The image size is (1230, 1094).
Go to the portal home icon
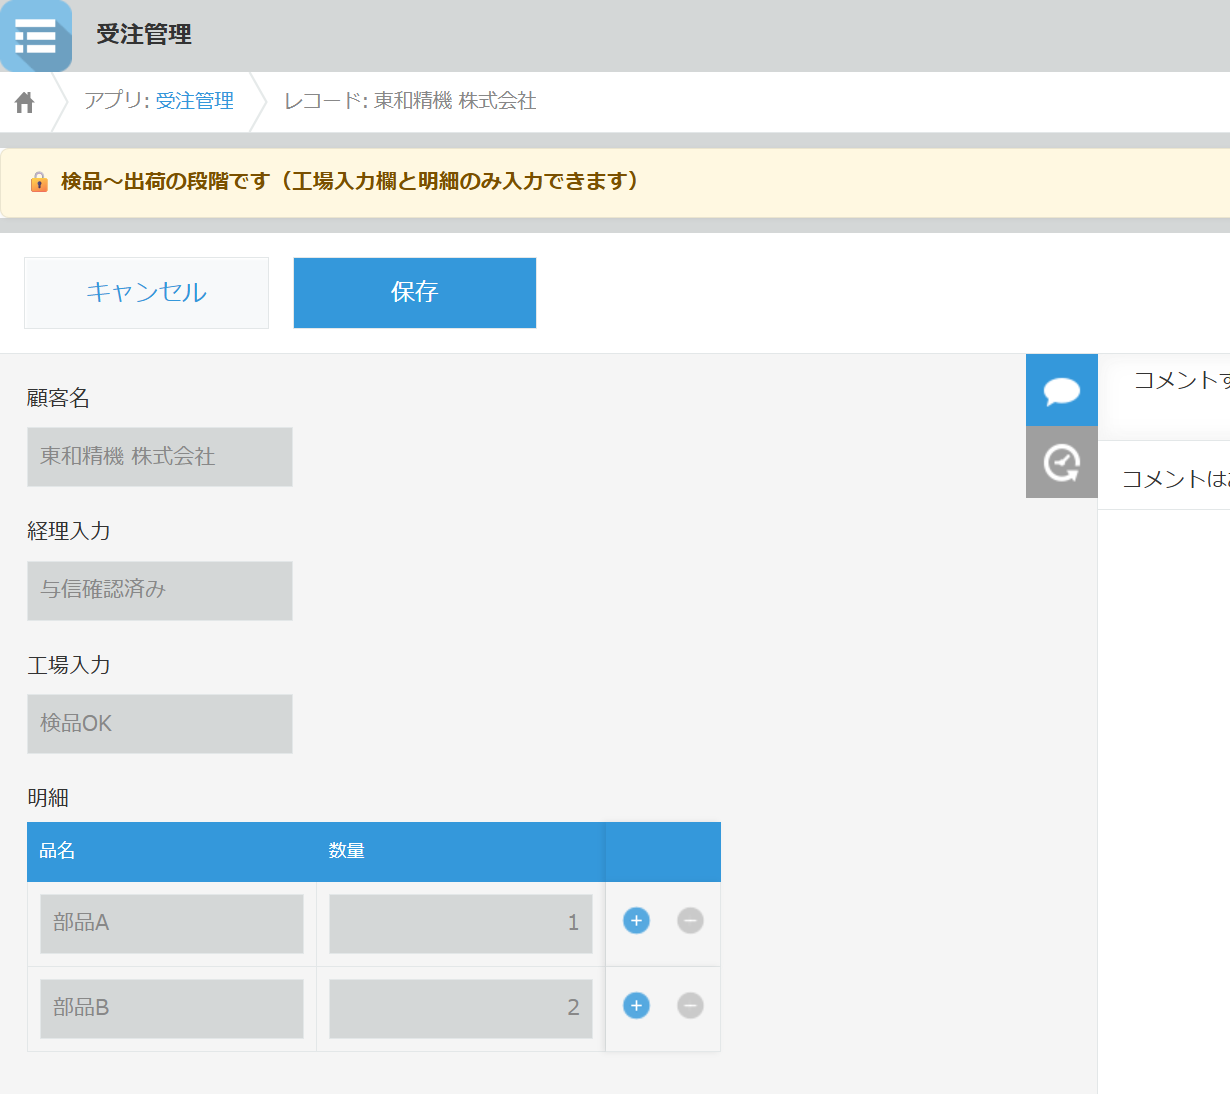click(x=25, y=102)
